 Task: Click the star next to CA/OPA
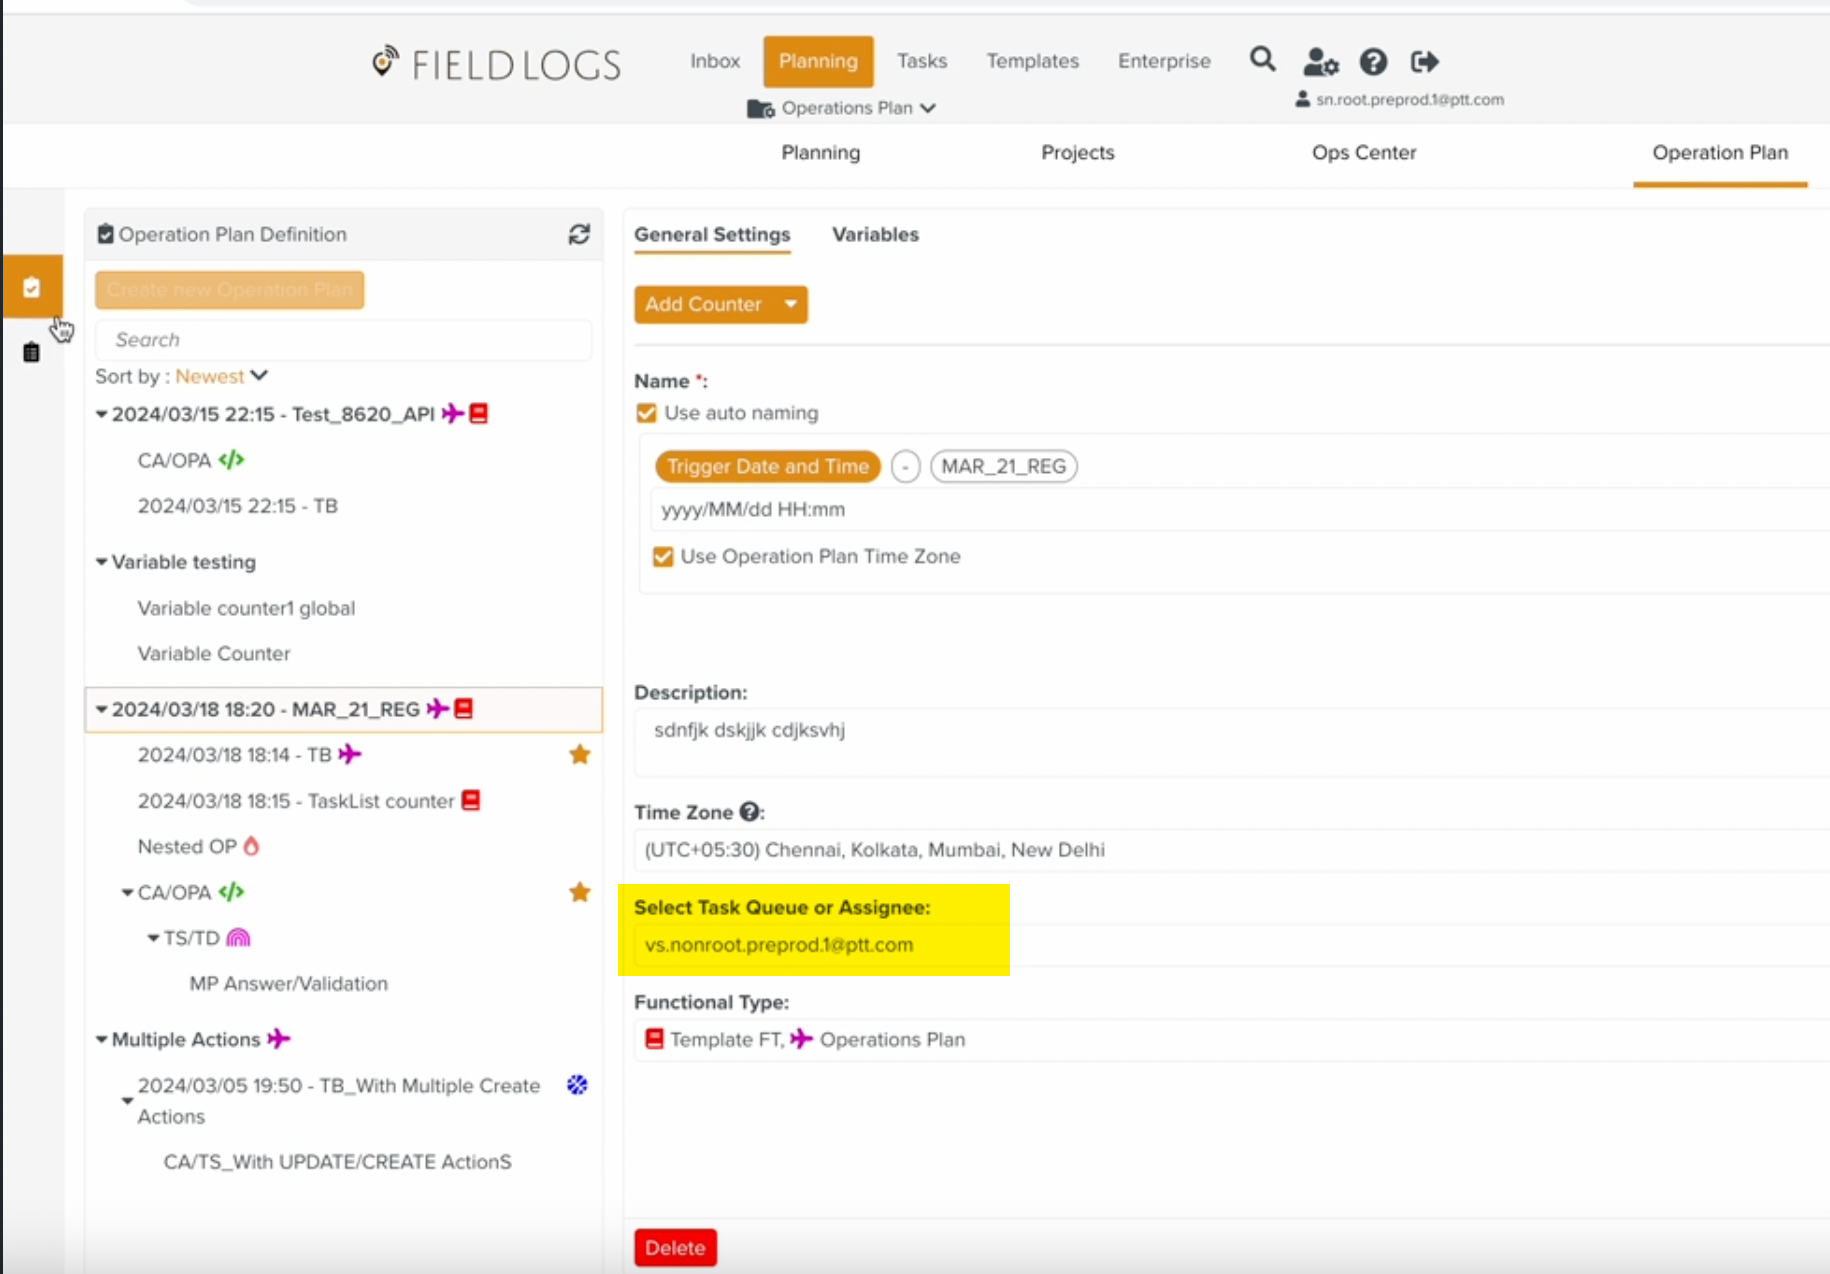[x=579, y=892]
